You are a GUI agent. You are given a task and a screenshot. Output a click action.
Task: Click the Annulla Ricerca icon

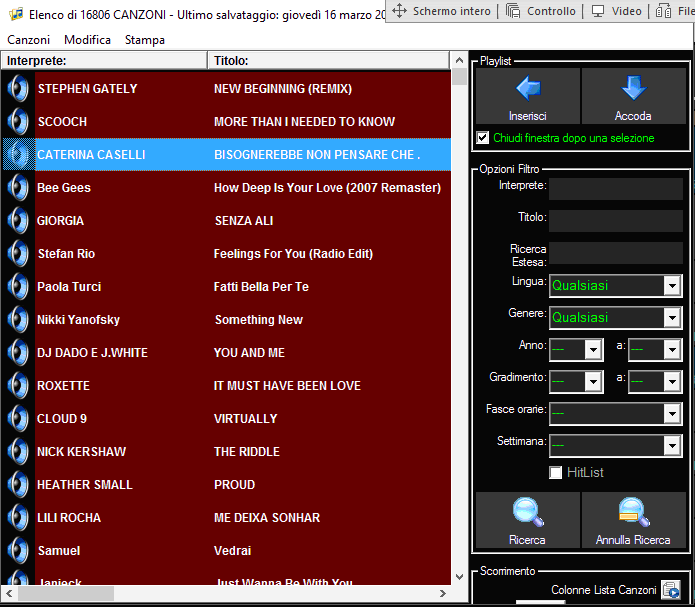[633, 512]
